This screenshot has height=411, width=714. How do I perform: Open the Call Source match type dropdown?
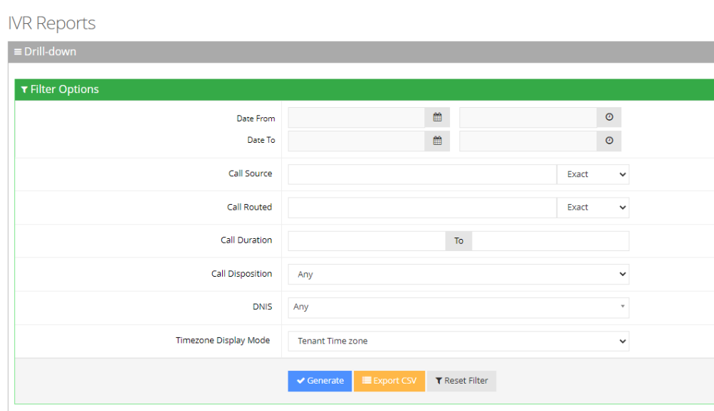[x=593, y=174]
